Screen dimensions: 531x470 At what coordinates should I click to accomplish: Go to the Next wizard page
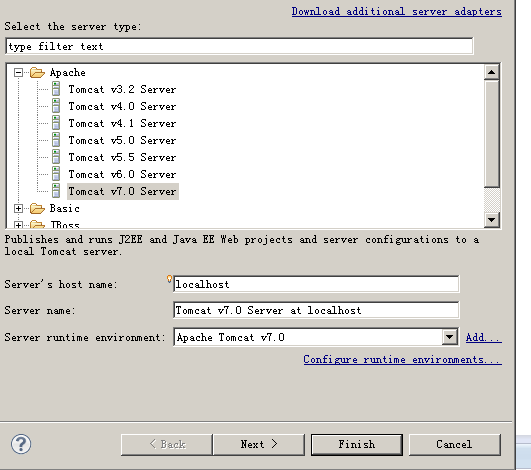259,444
